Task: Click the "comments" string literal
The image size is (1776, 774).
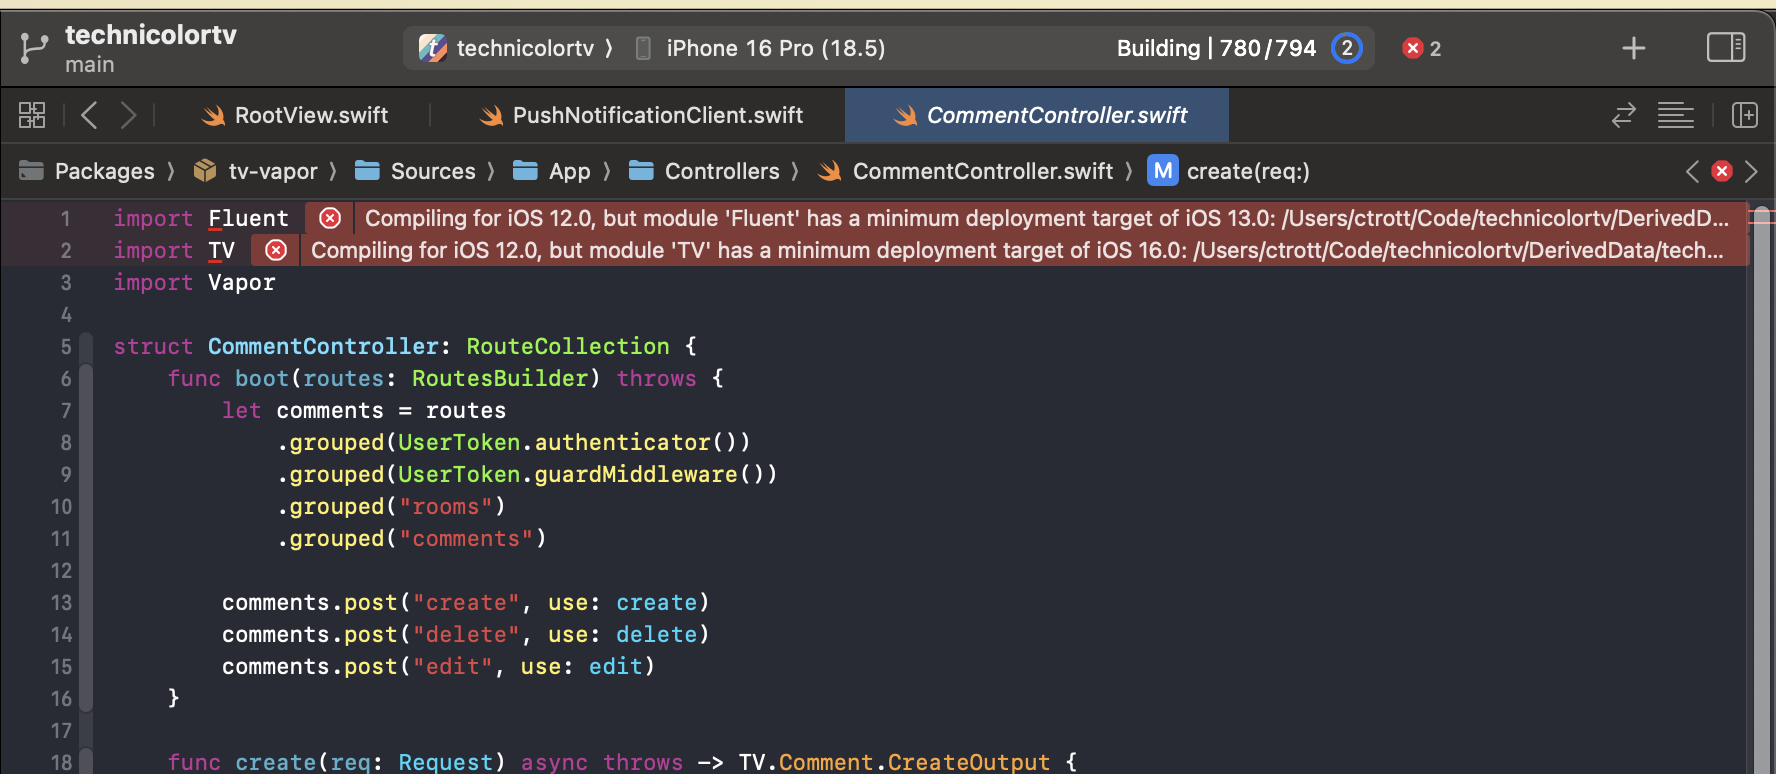Action: [466, 538]
